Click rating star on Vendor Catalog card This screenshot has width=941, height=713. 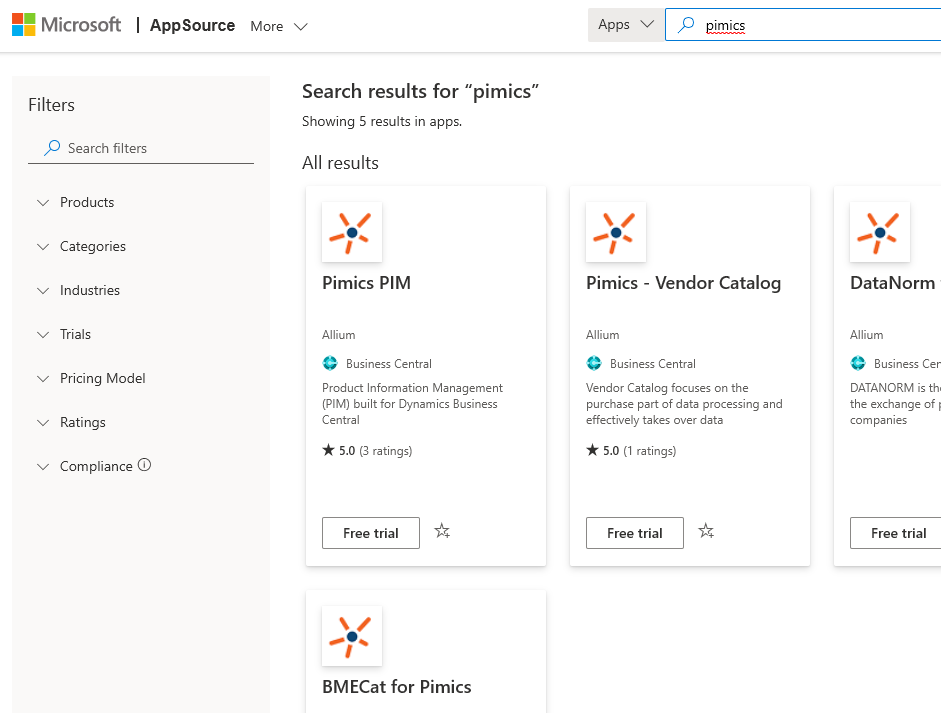(x=592, y=450)
